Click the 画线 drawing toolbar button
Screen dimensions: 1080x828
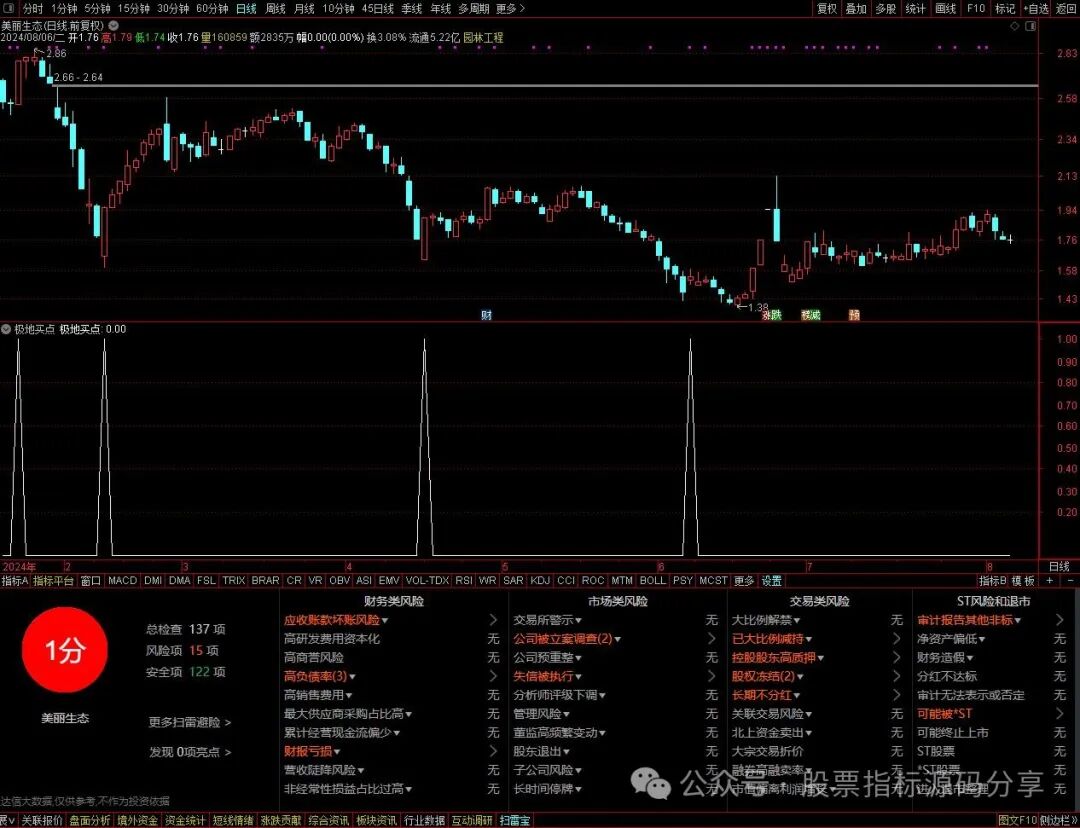coord(946,8)
